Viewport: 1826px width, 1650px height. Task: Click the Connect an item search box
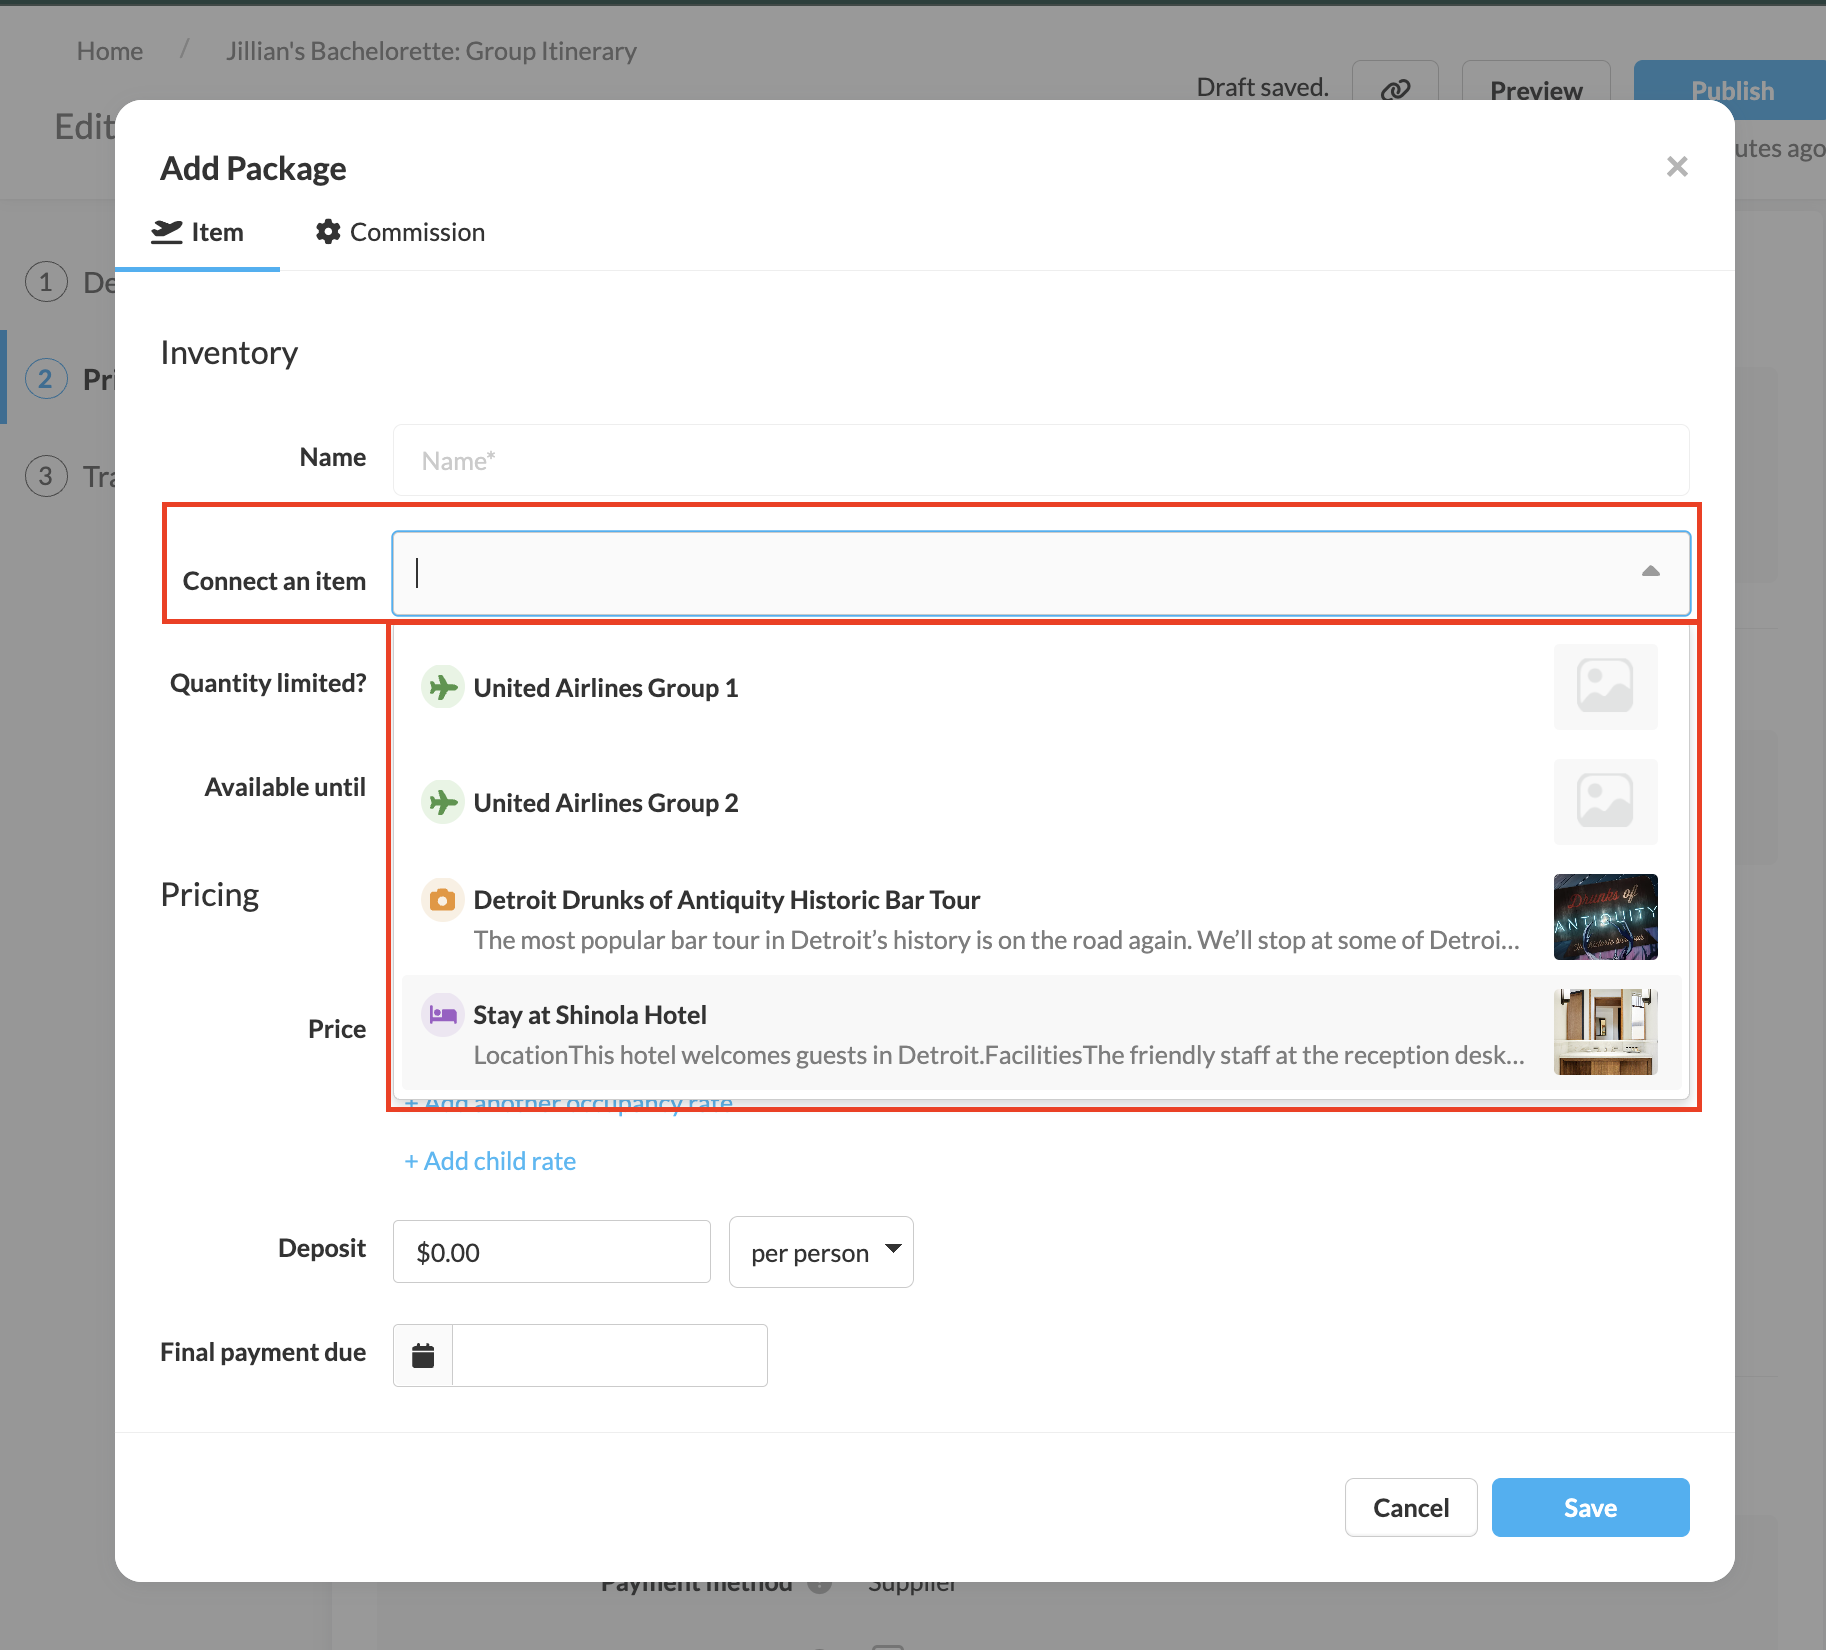(1041, 573)
